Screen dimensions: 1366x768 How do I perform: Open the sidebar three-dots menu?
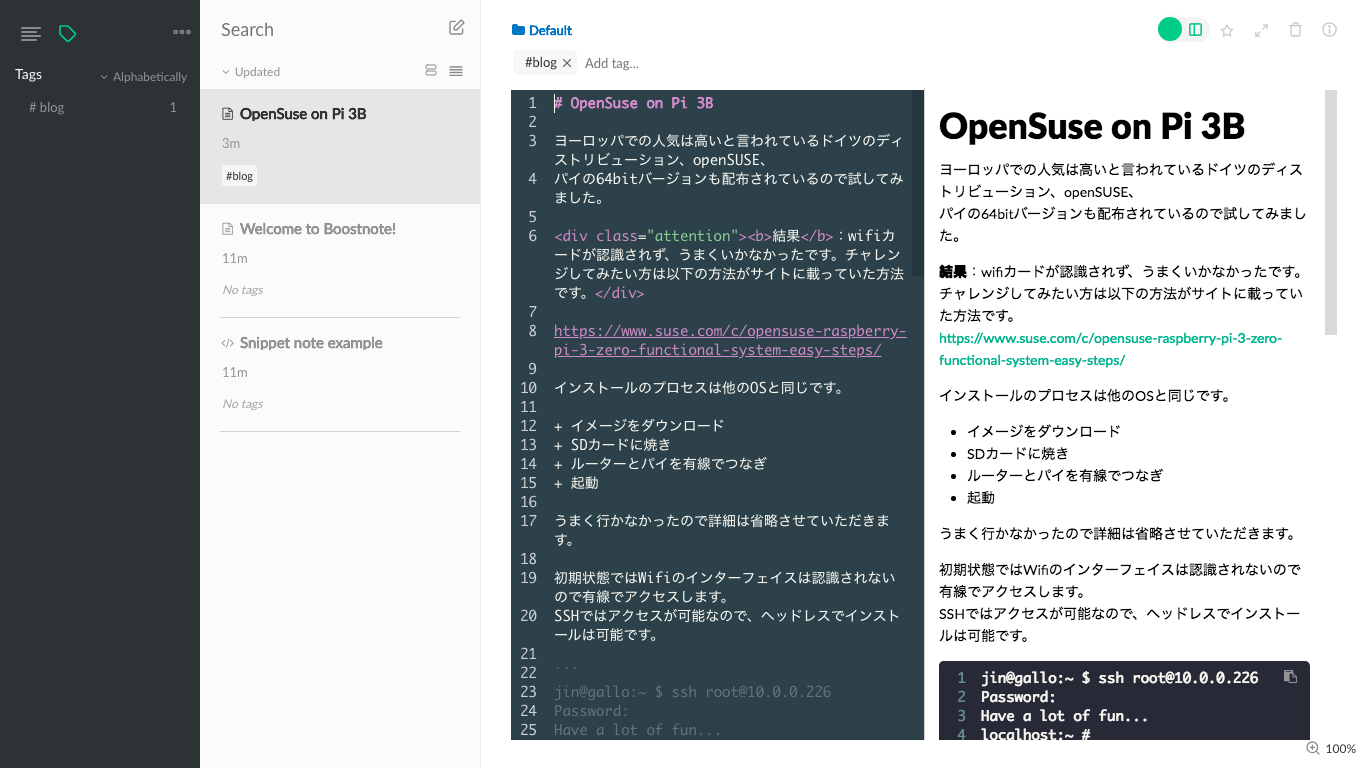[x=181, y=32]
